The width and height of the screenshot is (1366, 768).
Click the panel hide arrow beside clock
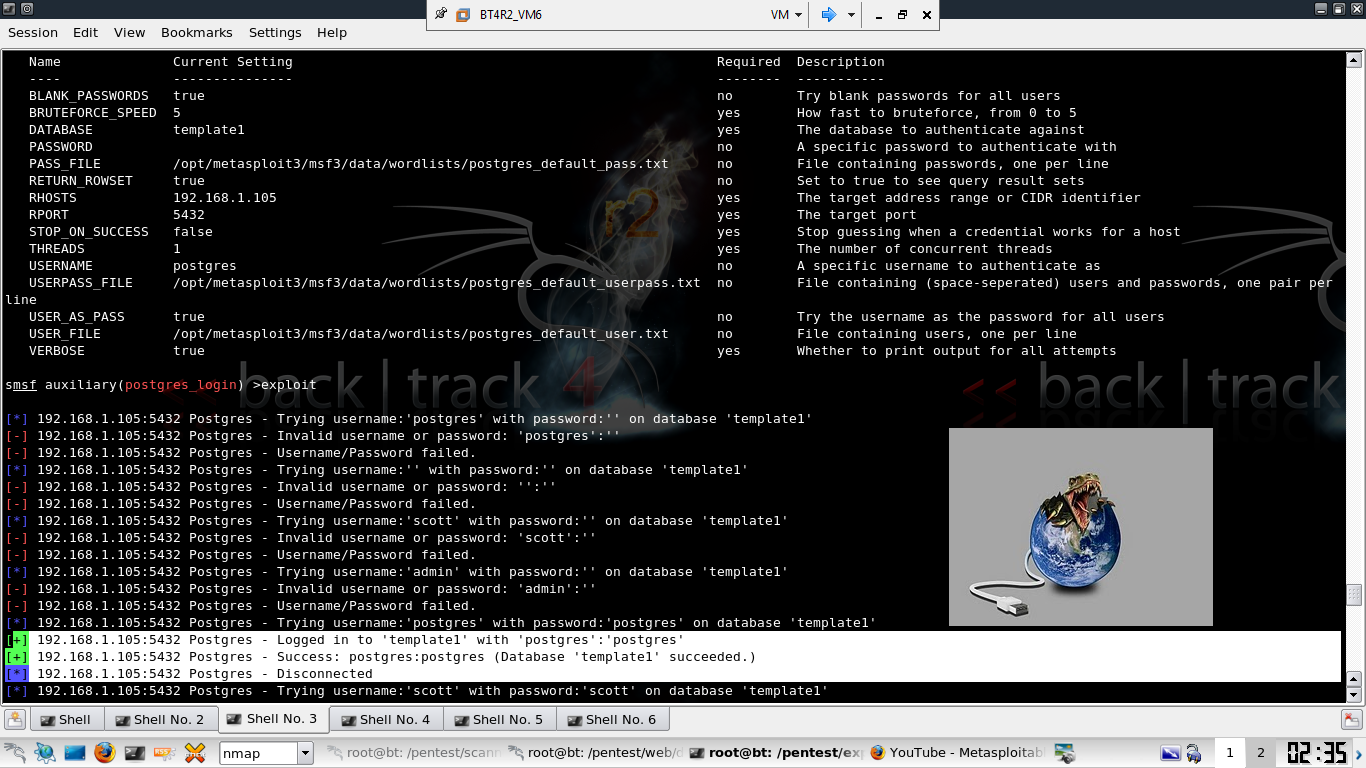click(x=1358, y=753)
